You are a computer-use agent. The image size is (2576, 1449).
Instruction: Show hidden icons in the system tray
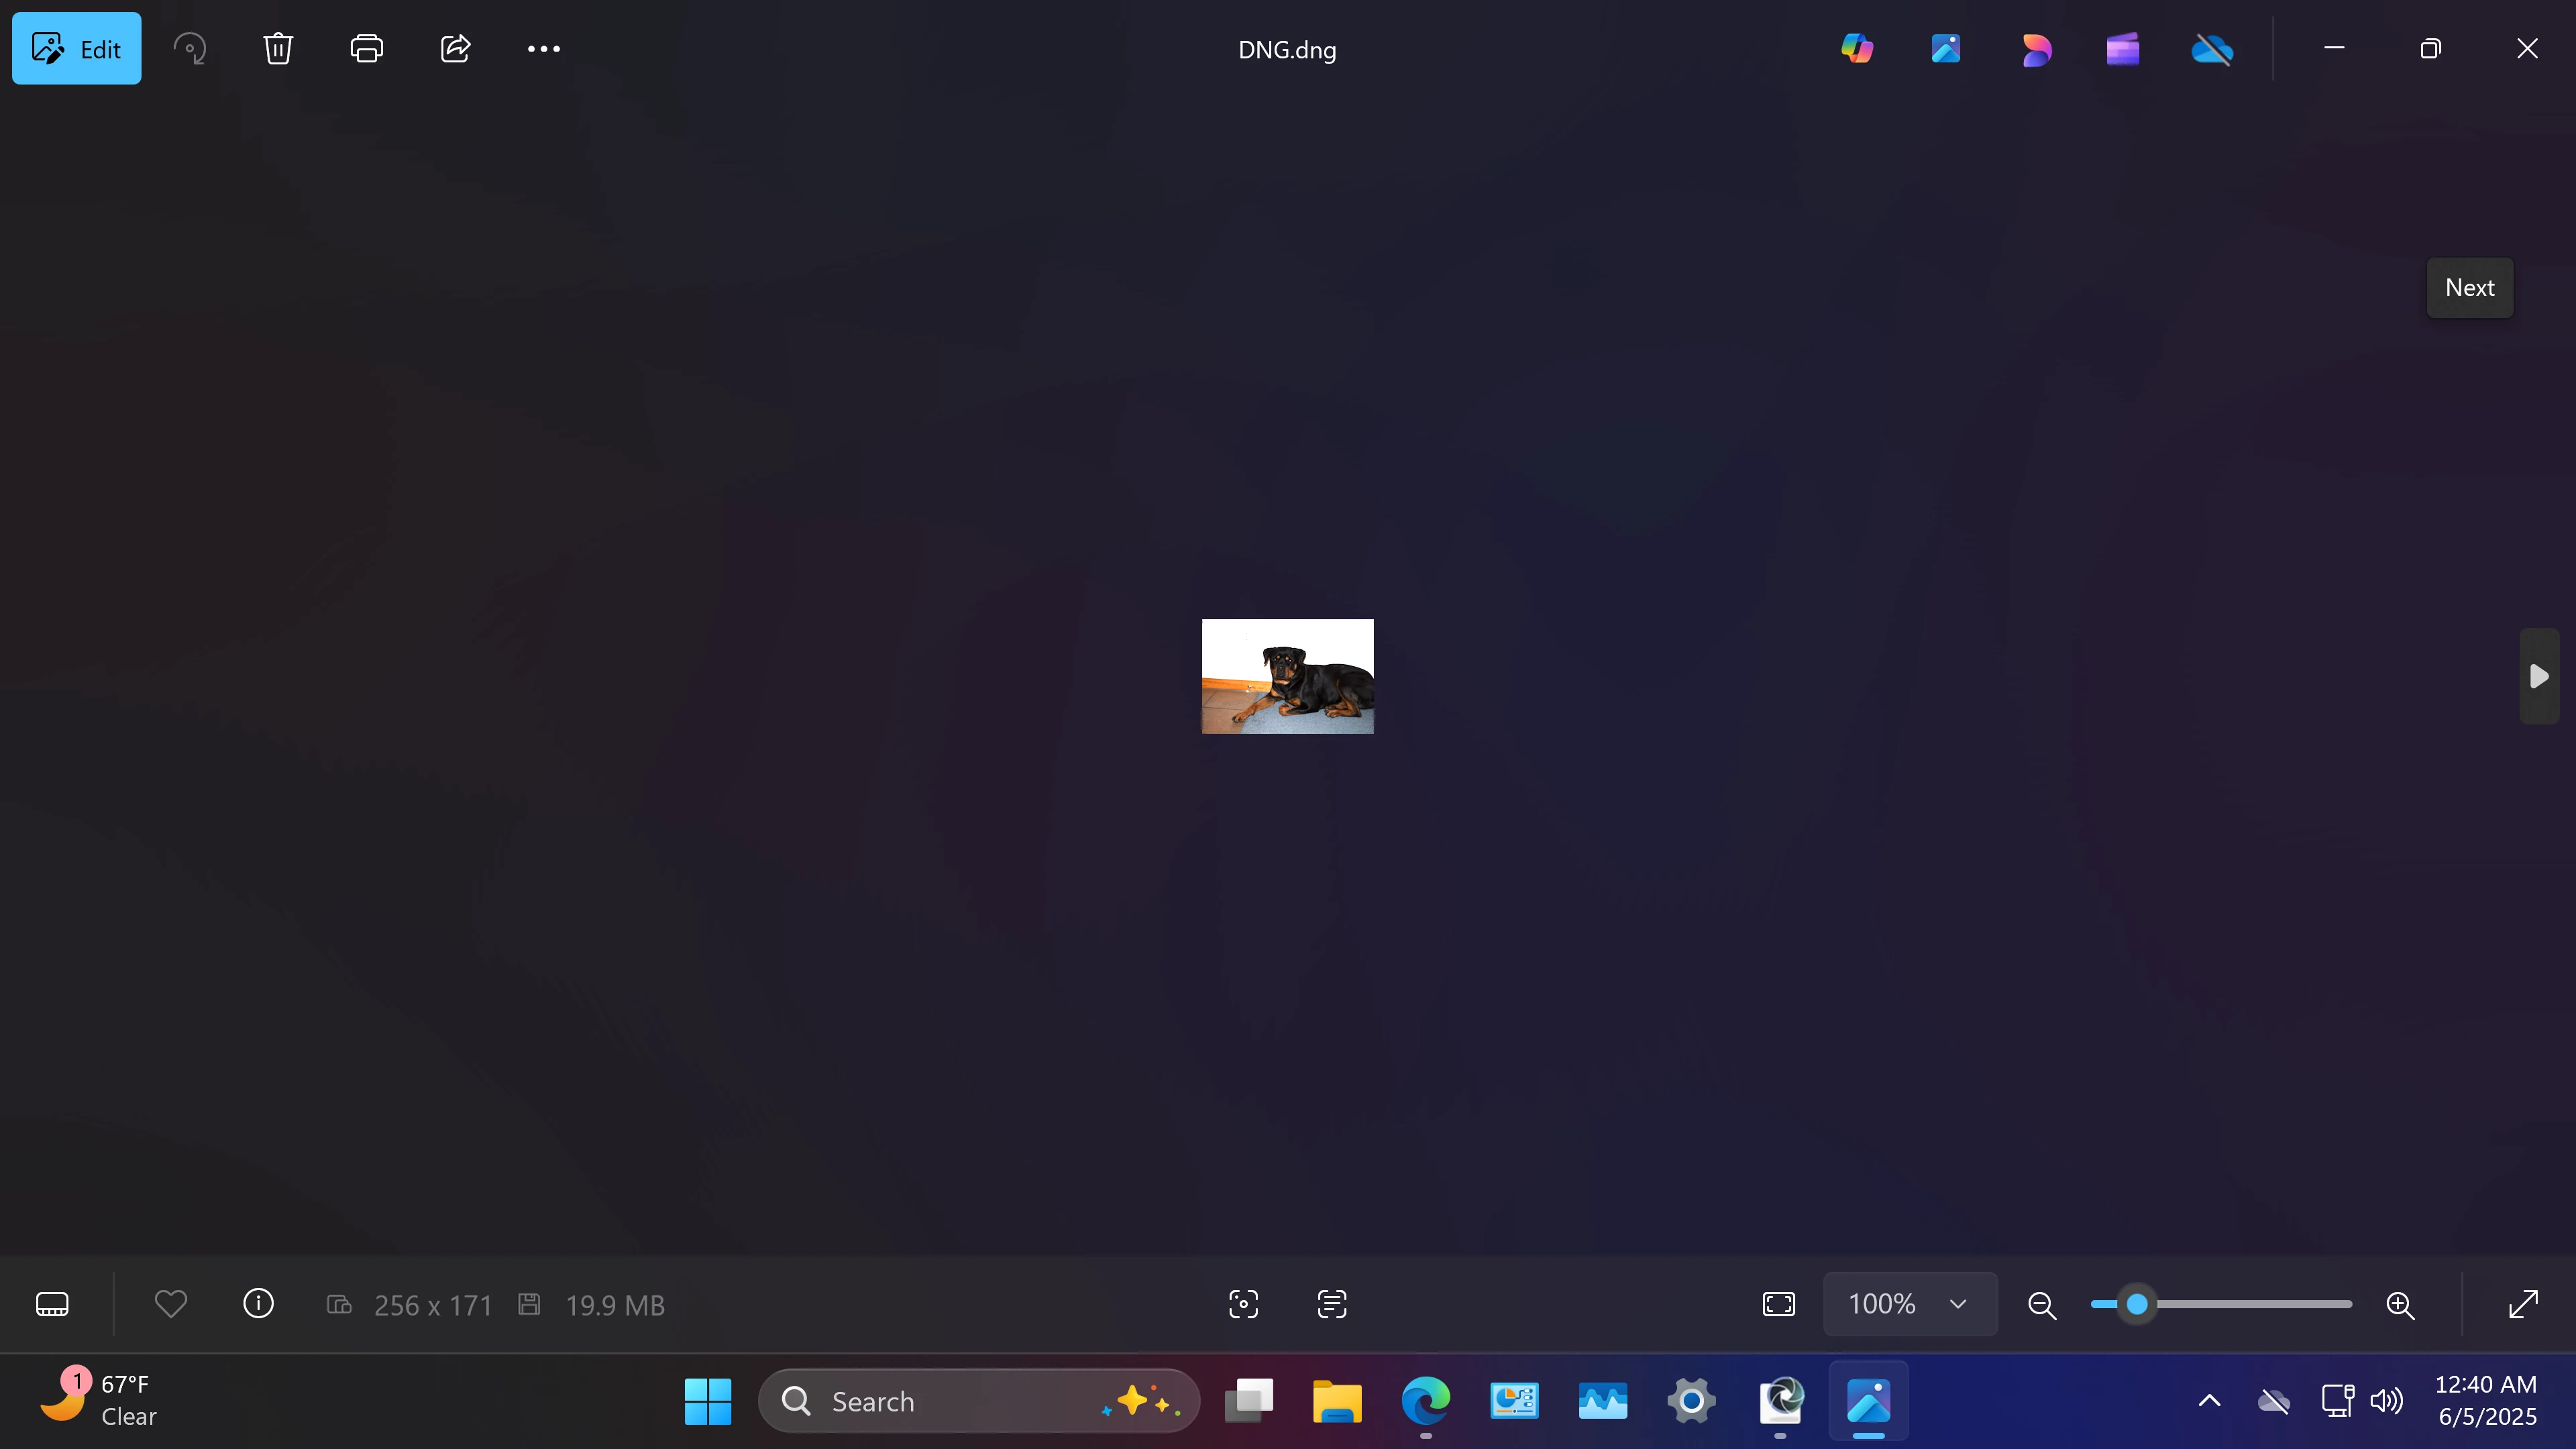pyautogui.click(x=2209, y=1400)
